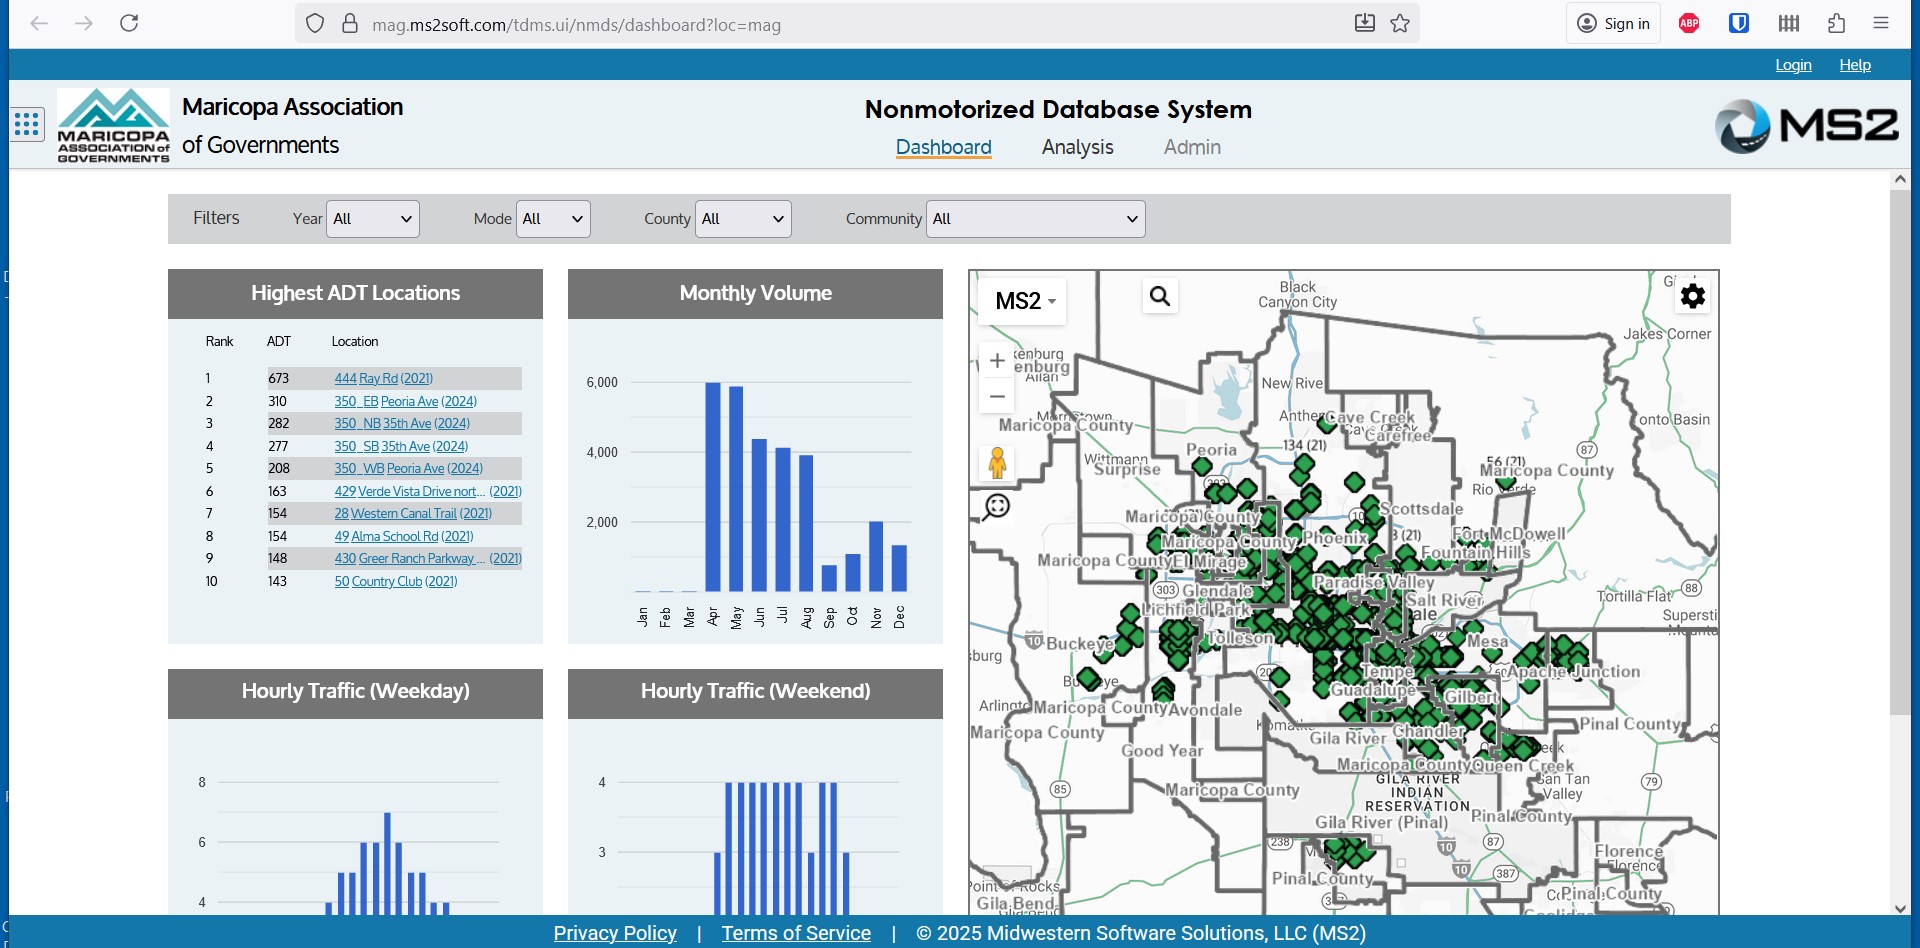Image resolution: width=1920 pixels, height=948 pixels.
Task: Zoom in on the map
Action: pos(997,361)
